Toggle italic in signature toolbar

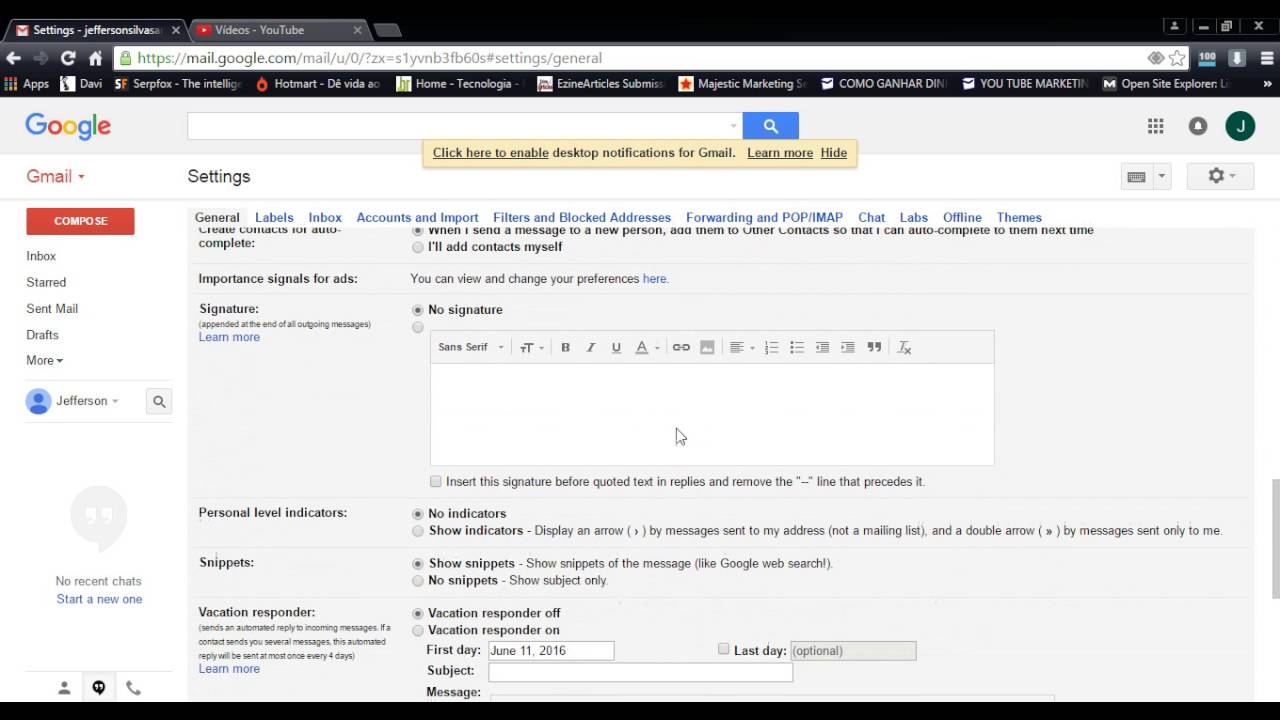[x=591, y=347]
